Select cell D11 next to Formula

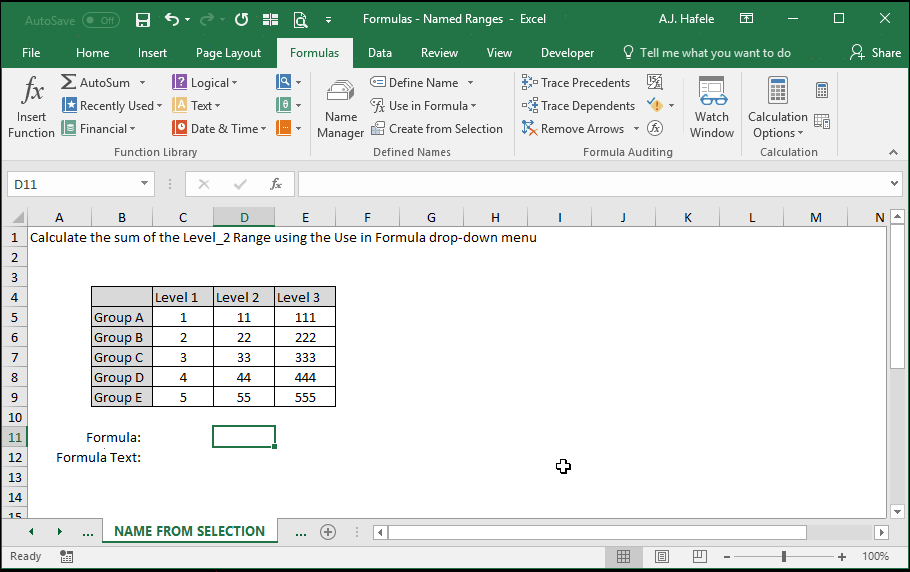[244, 437]
